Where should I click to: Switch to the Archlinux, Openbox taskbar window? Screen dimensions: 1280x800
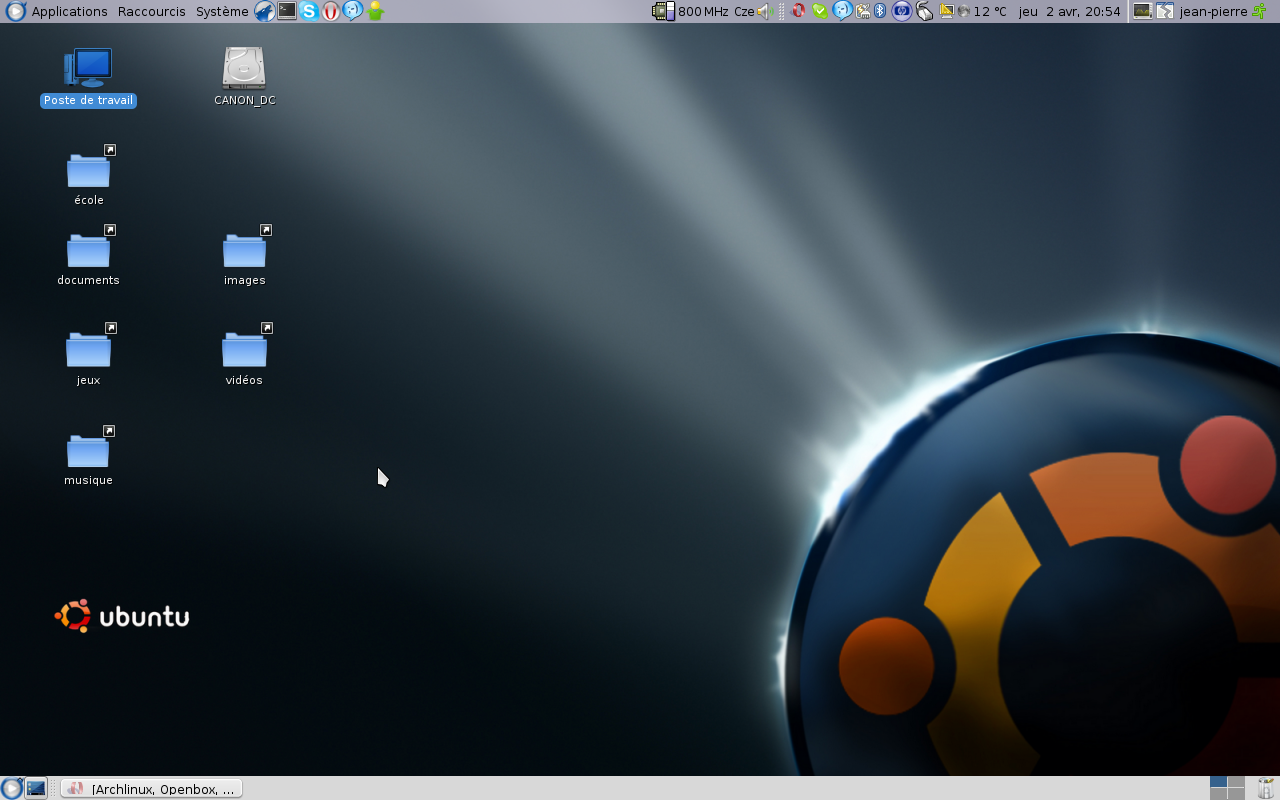pos(151,788)
